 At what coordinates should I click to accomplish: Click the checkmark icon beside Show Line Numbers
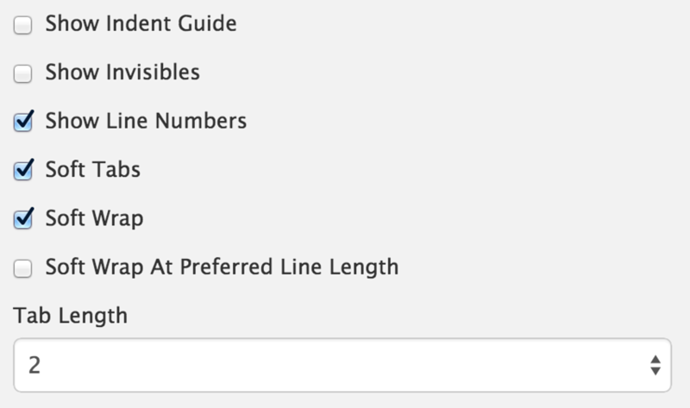click(x=24, y=122)
